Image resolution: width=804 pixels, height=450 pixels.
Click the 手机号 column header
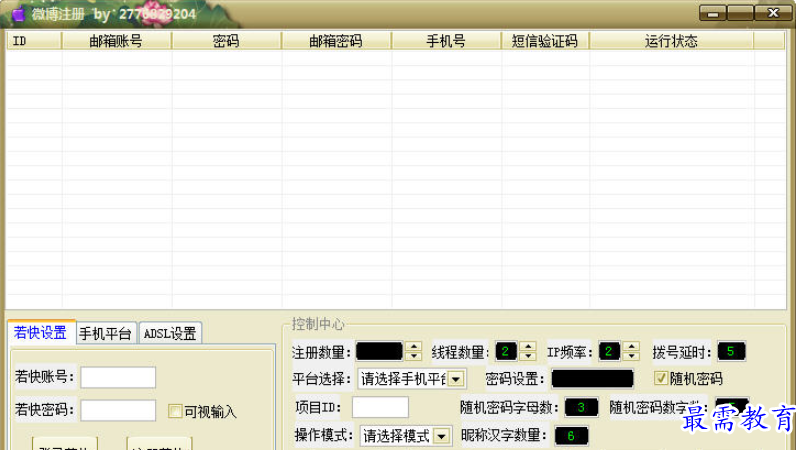[446, 41]
